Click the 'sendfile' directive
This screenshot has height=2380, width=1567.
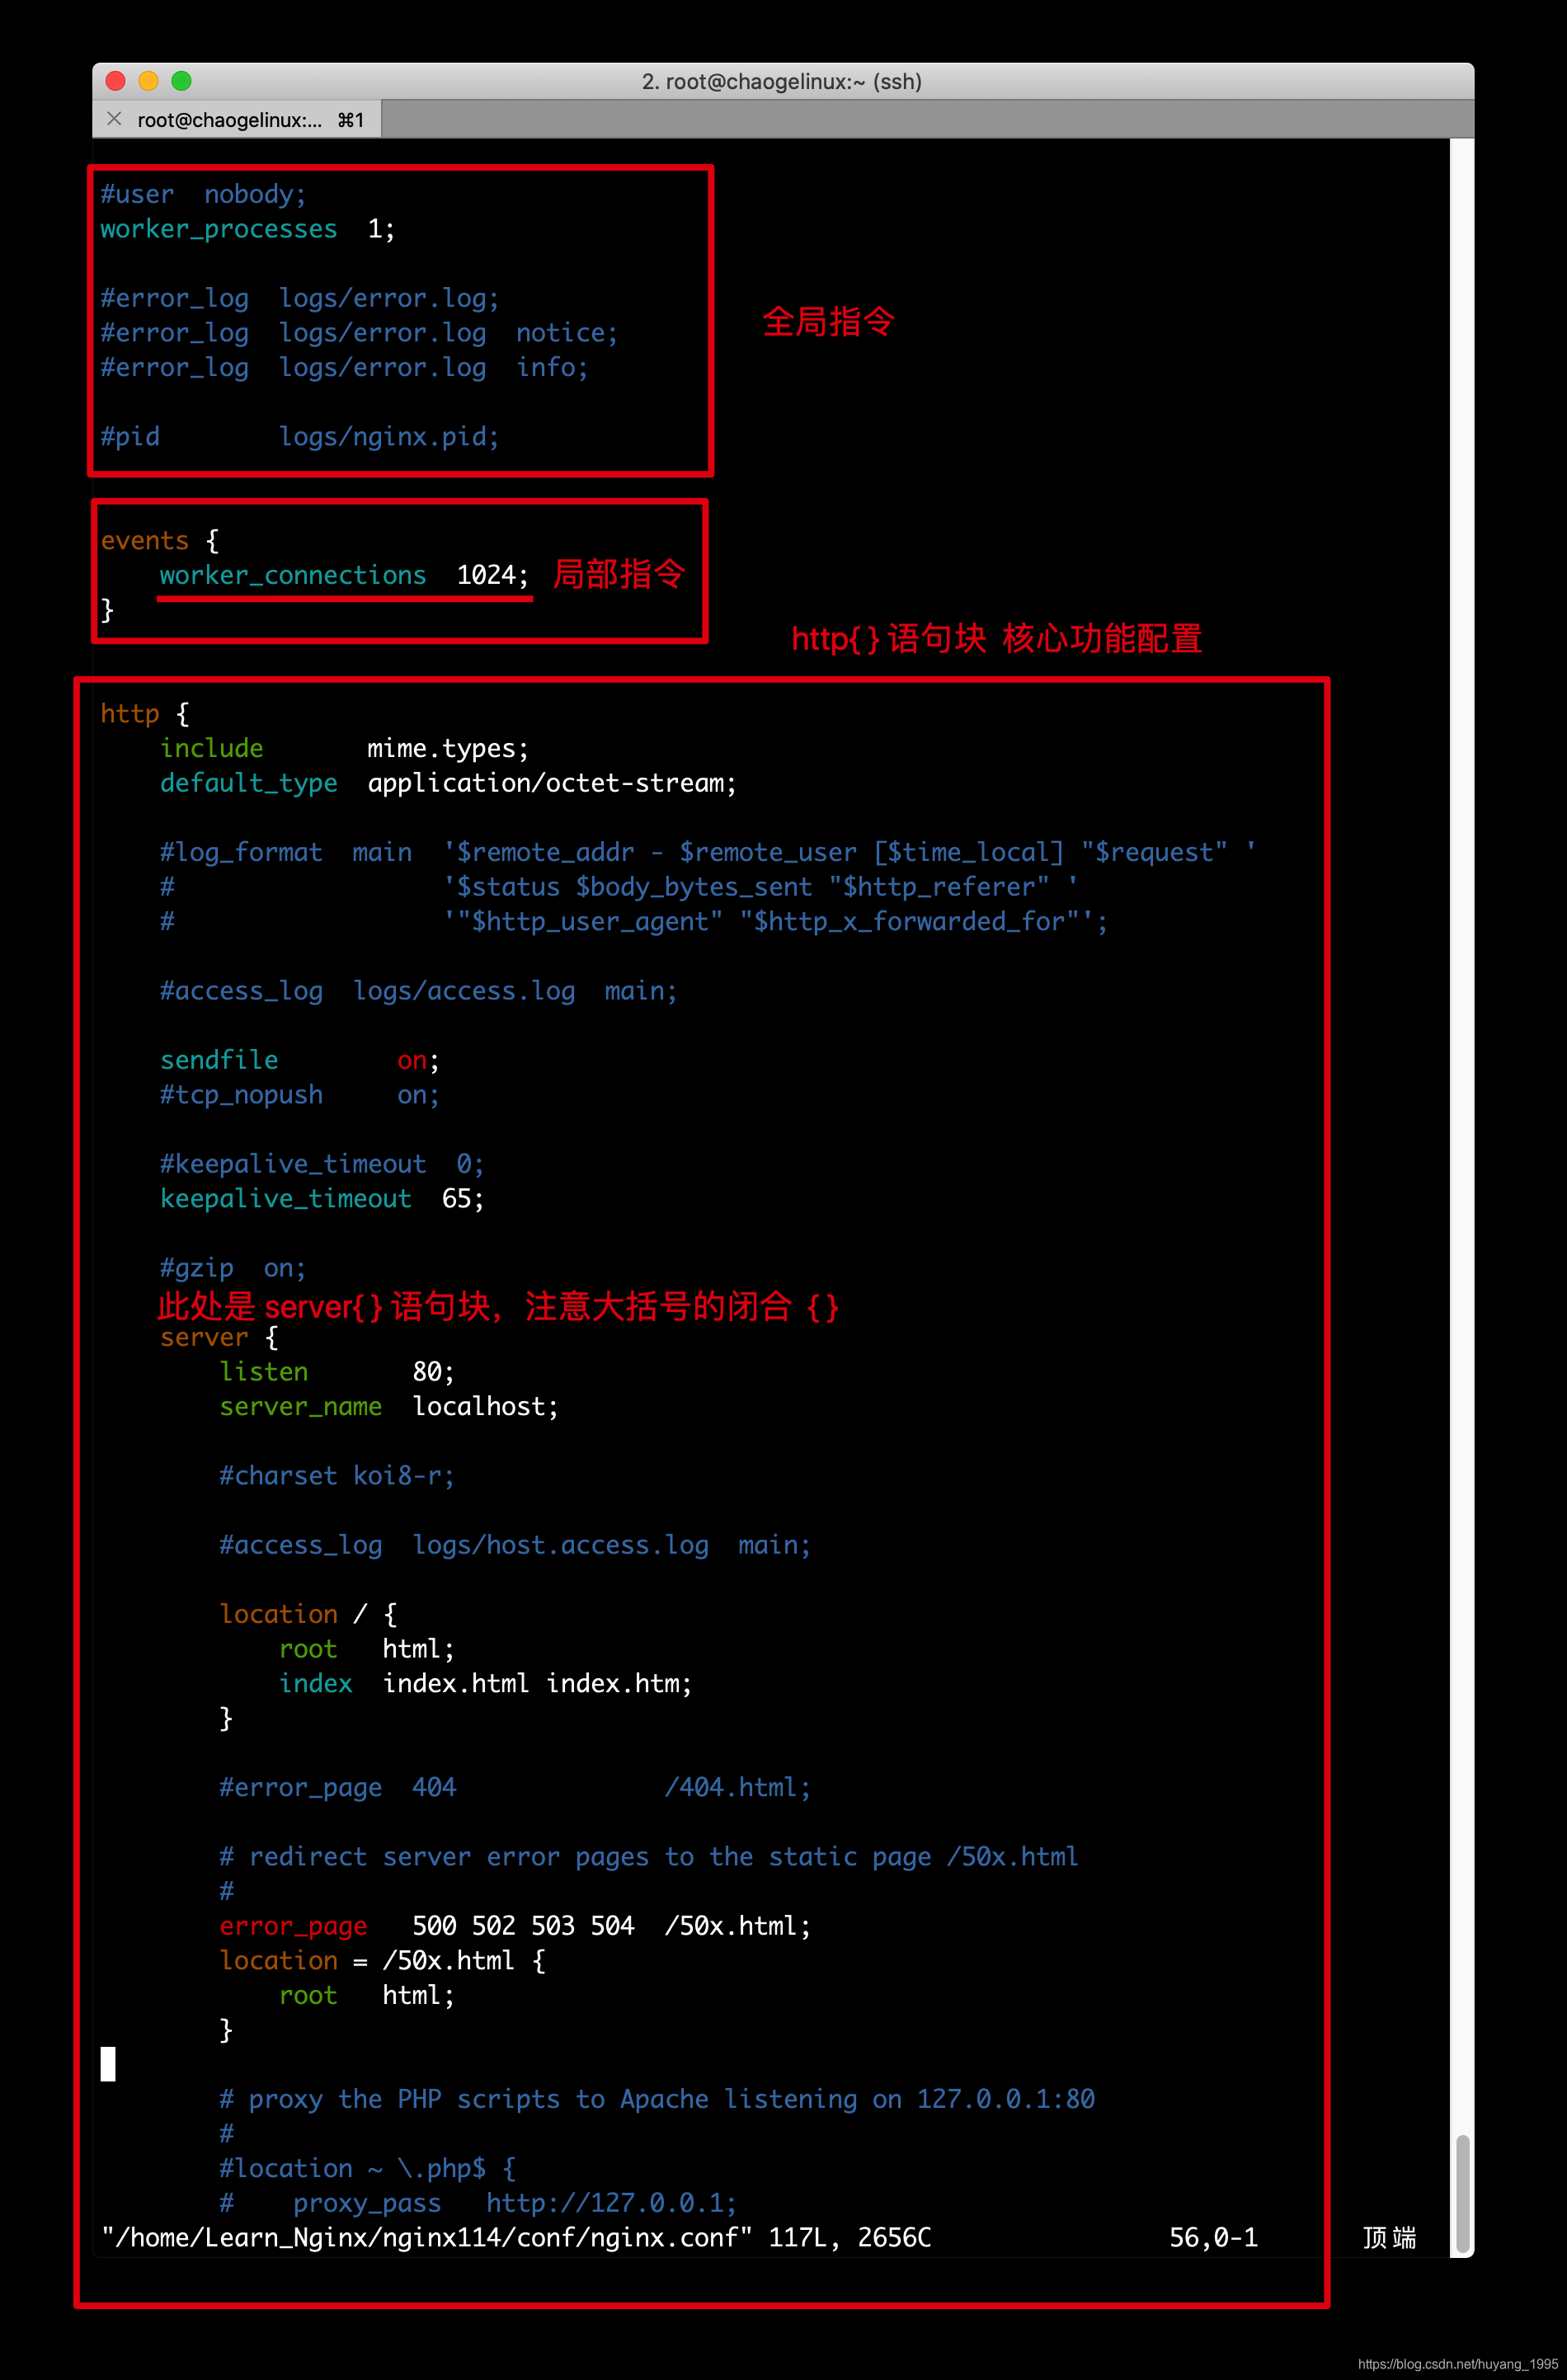[x=219, y=1060]
